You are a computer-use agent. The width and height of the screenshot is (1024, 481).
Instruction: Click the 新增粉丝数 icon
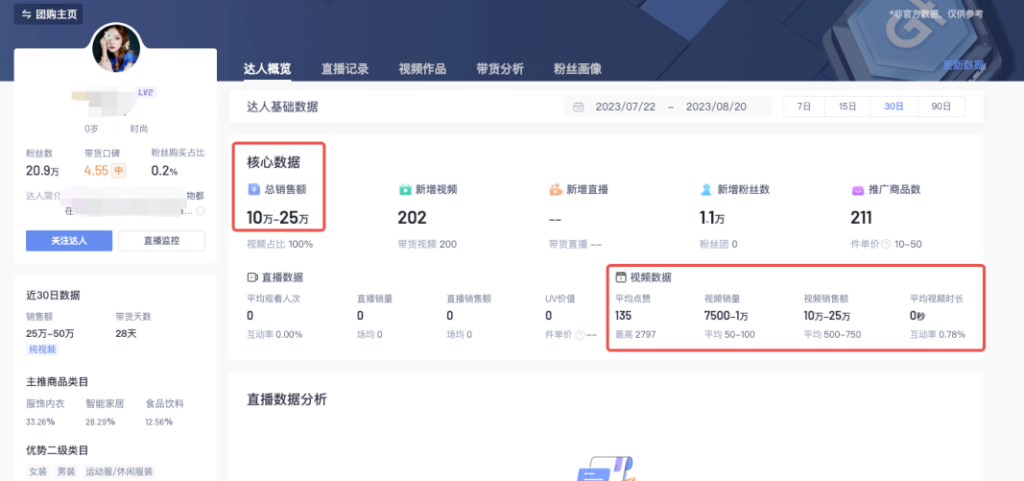point(705,190)
